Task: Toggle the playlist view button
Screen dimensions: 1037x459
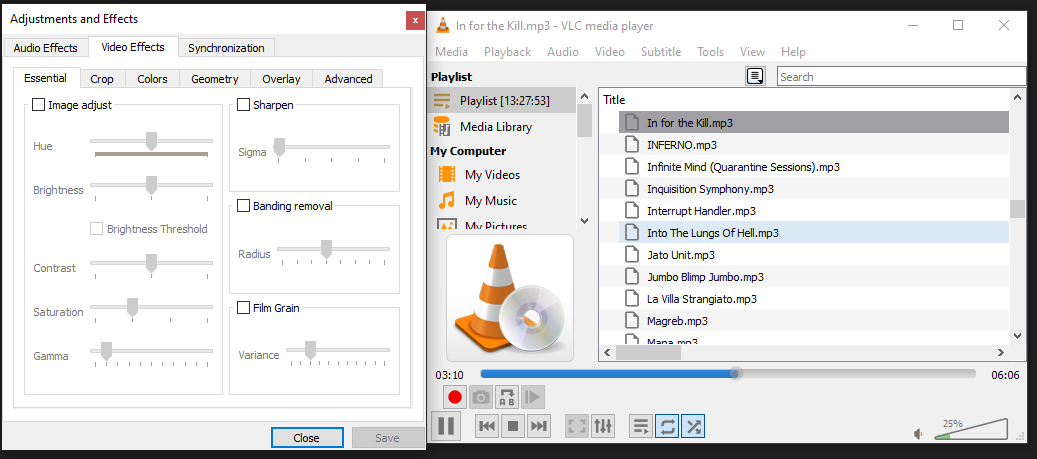Action: click(640, 427)
